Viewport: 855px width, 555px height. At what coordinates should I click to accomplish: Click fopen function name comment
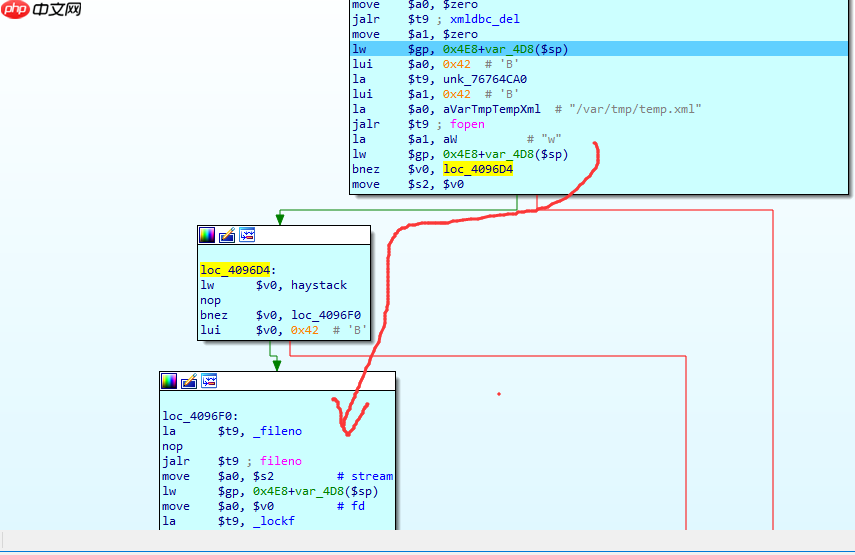click(x=467, y=124)
